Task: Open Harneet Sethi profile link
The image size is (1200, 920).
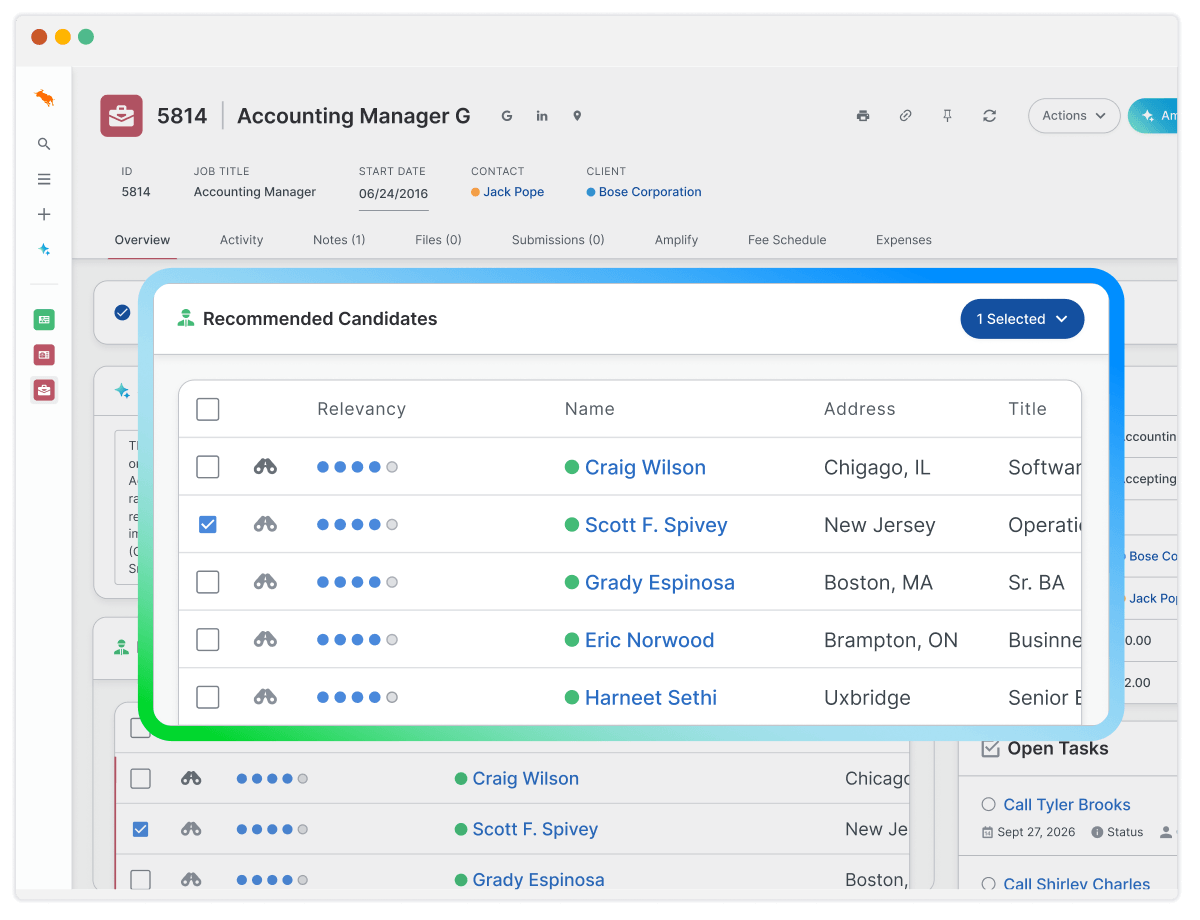Action: [651, 697]
